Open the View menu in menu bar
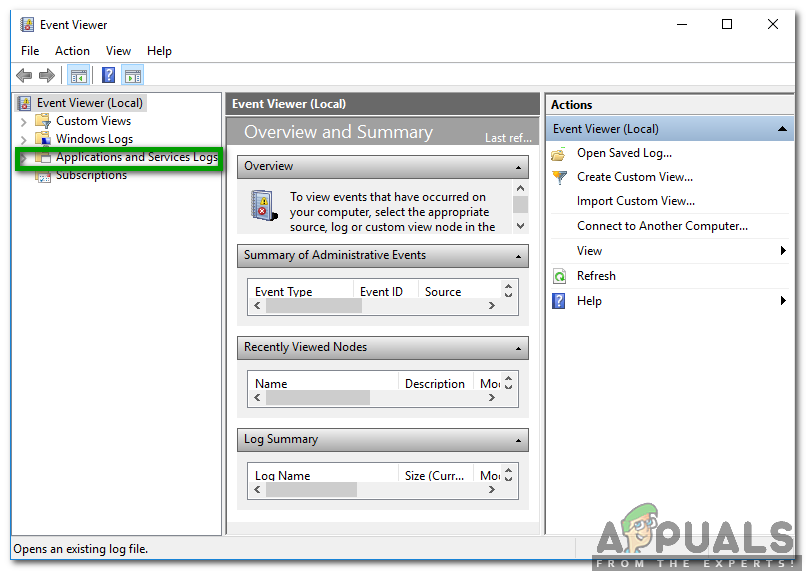806x571 pixels. 118,51
